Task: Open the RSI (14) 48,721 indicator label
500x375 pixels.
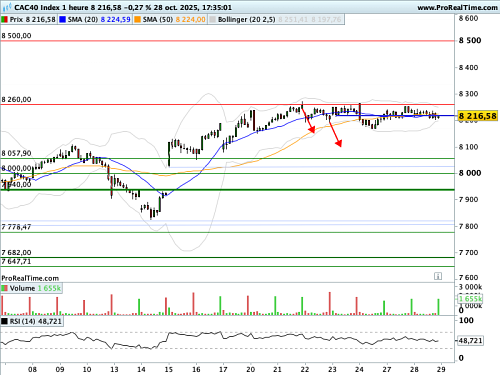Action: (36, 321)
